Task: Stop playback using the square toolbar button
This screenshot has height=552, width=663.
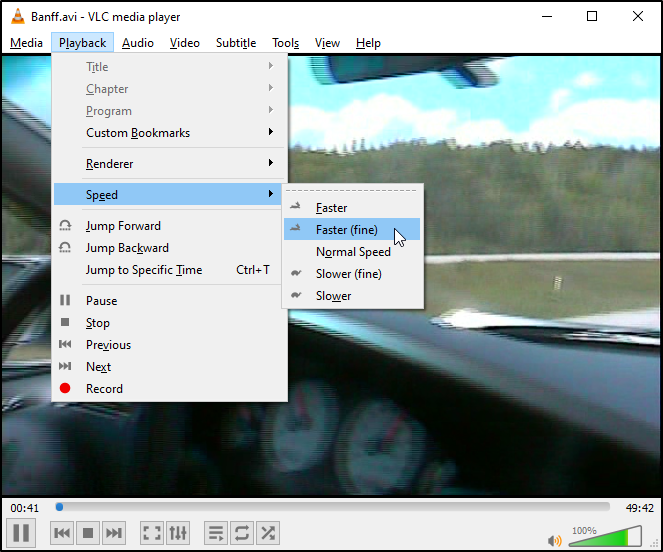Action: pyautogui.click(x=88, y=533)
